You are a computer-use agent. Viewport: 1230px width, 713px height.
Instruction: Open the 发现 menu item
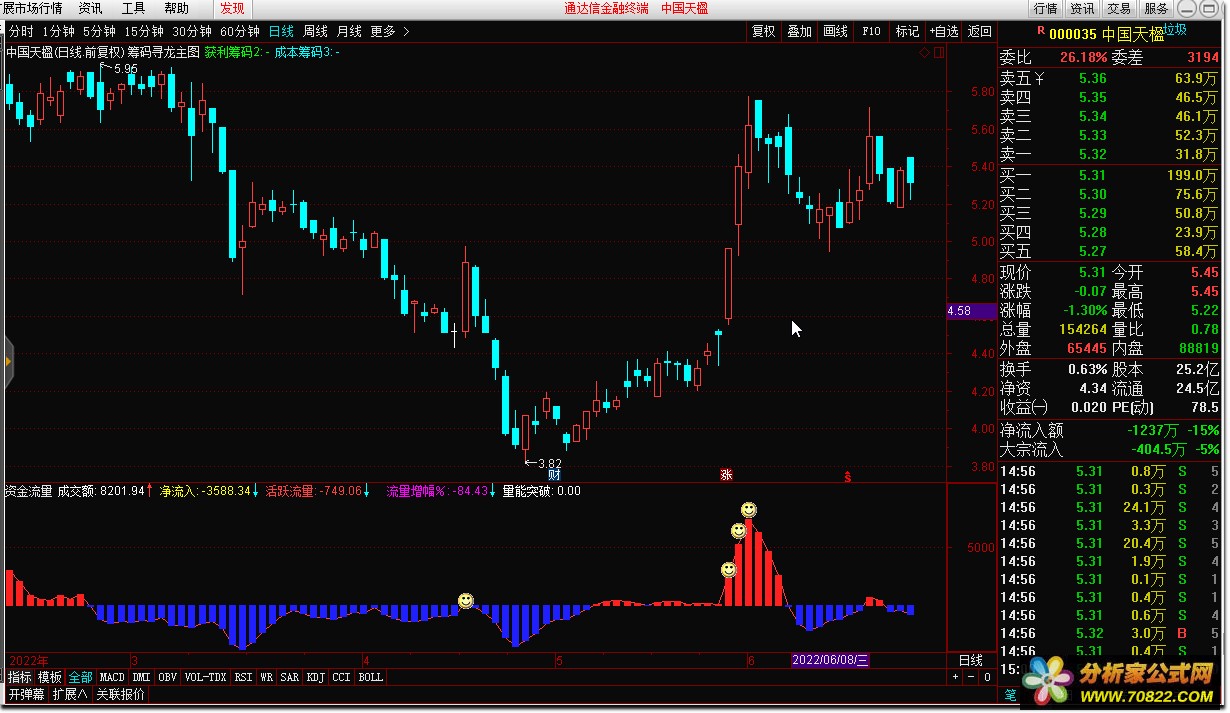click(x=232, y=8)
